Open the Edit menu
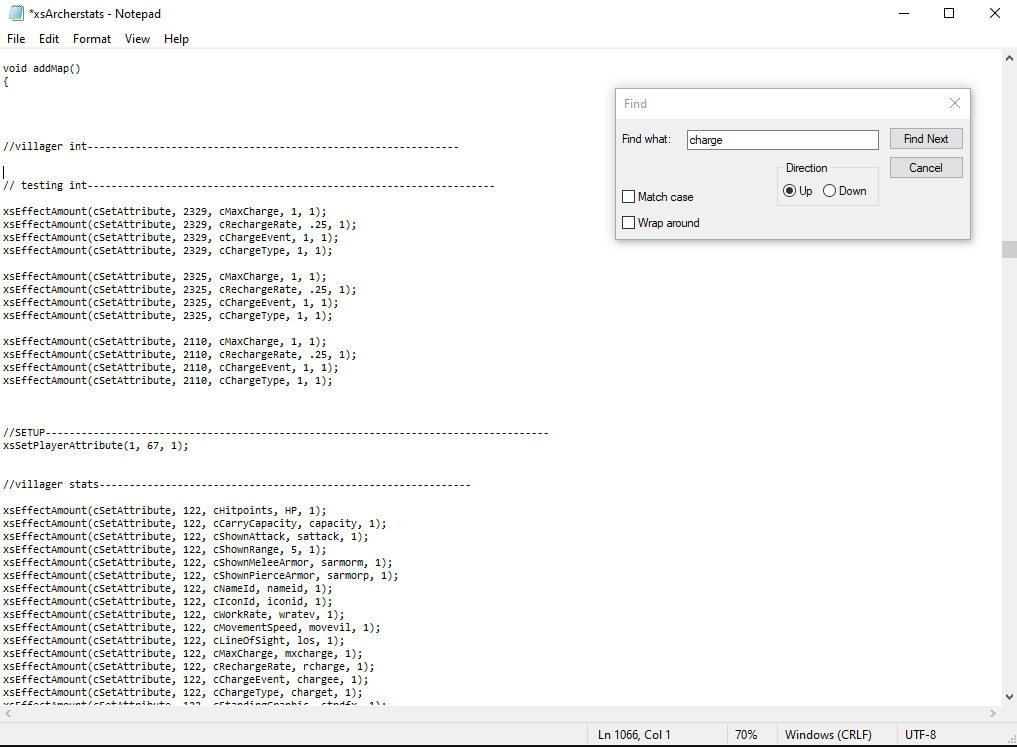This screenshot has width=1017, height=747. 49,39
